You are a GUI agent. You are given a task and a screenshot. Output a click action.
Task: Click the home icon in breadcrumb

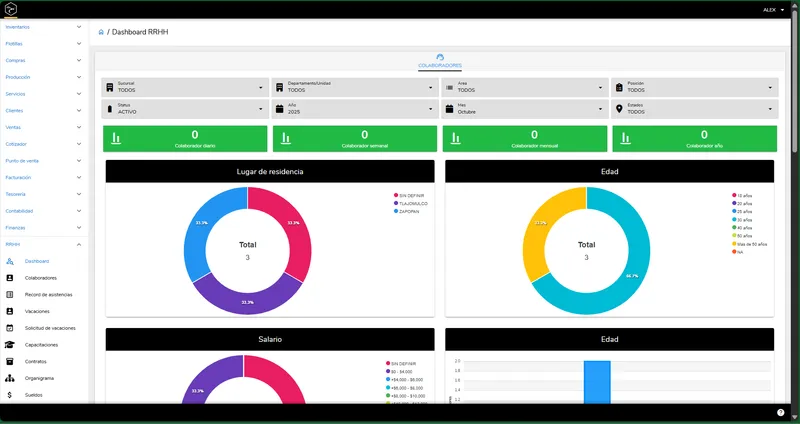(101, 32)
